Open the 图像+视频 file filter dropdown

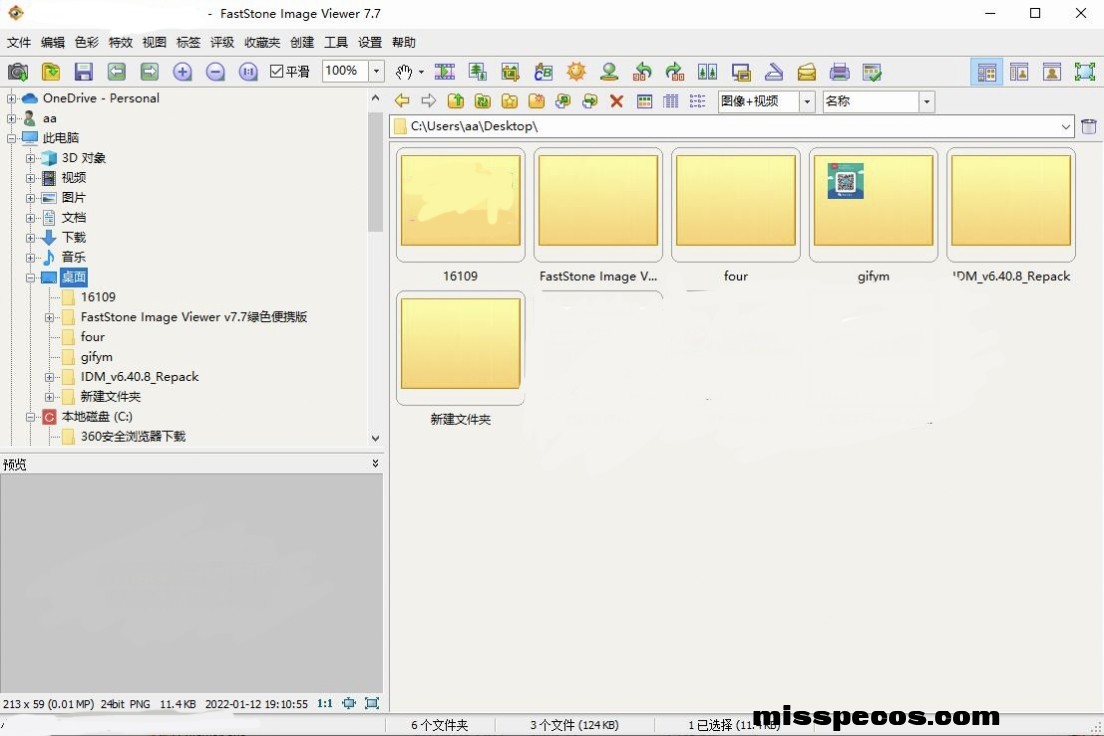click(x=807, y=102)
